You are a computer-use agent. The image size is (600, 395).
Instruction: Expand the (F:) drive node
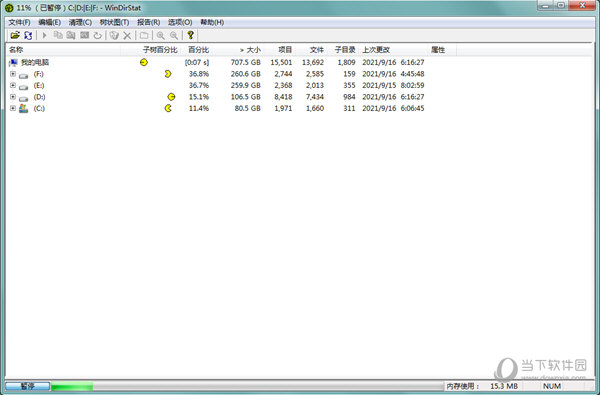[13, 74]
